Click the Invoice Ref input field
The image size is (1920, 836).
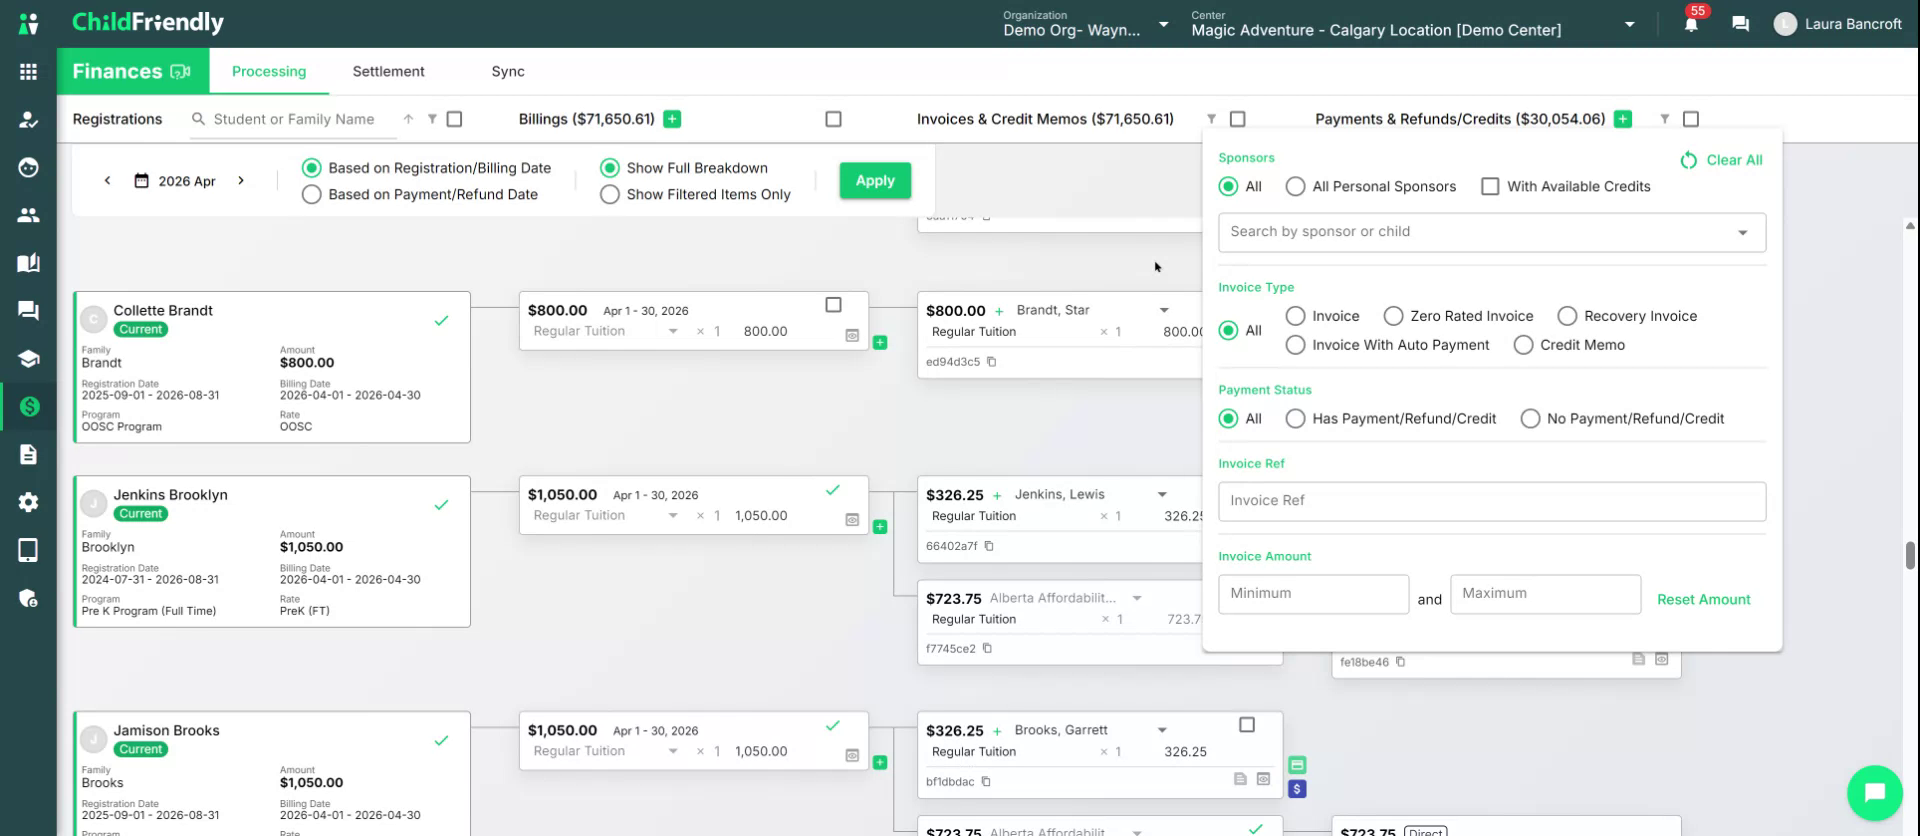point(1492,501)
